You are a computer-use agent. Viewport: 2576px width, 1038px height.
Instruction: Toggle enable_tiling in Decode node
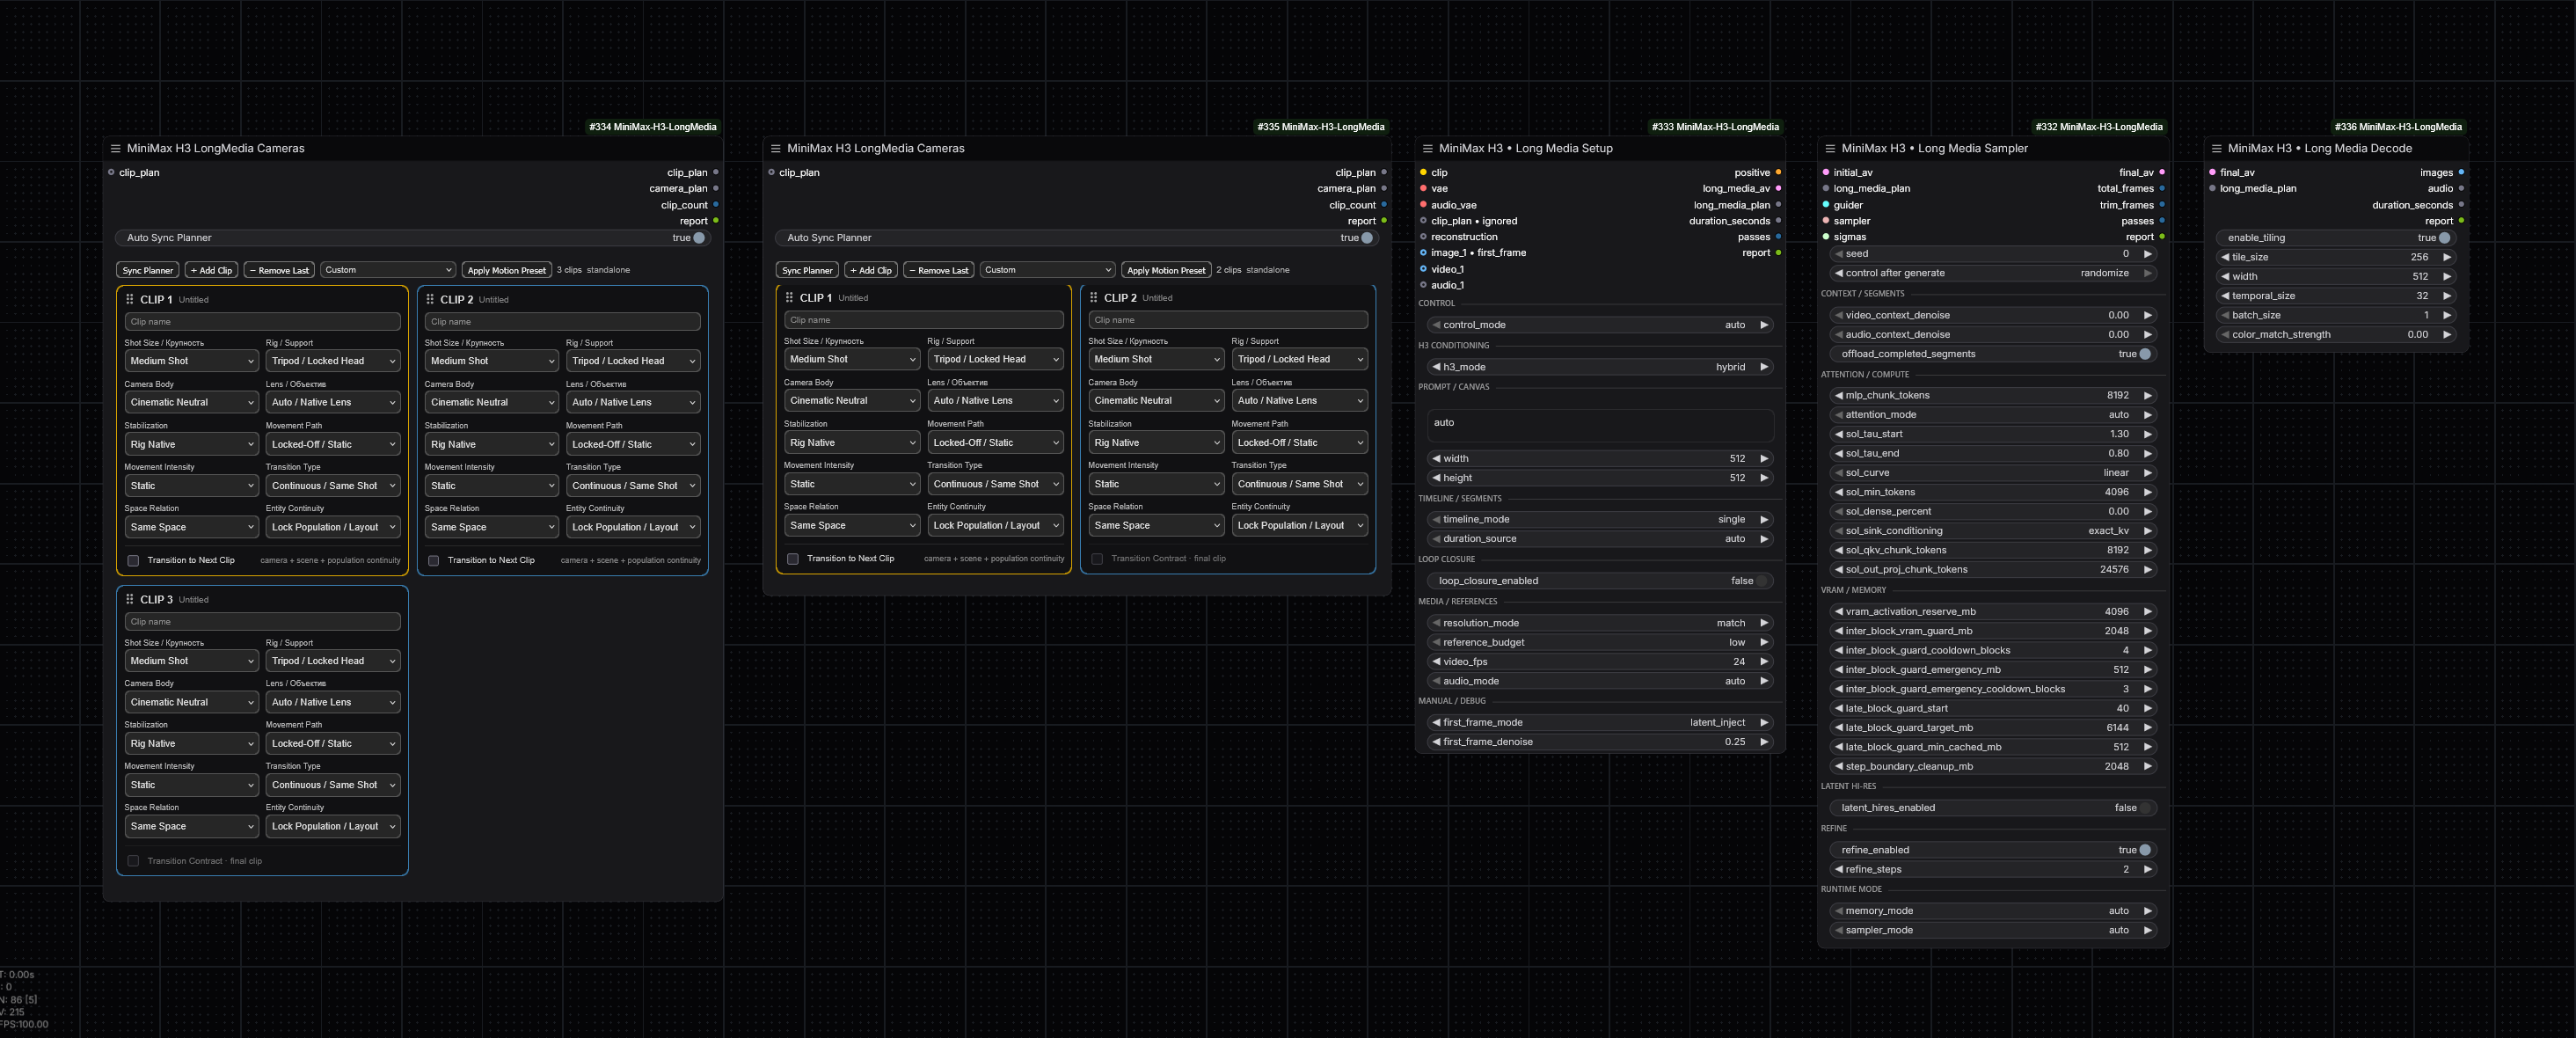(x=2336, y=238)
